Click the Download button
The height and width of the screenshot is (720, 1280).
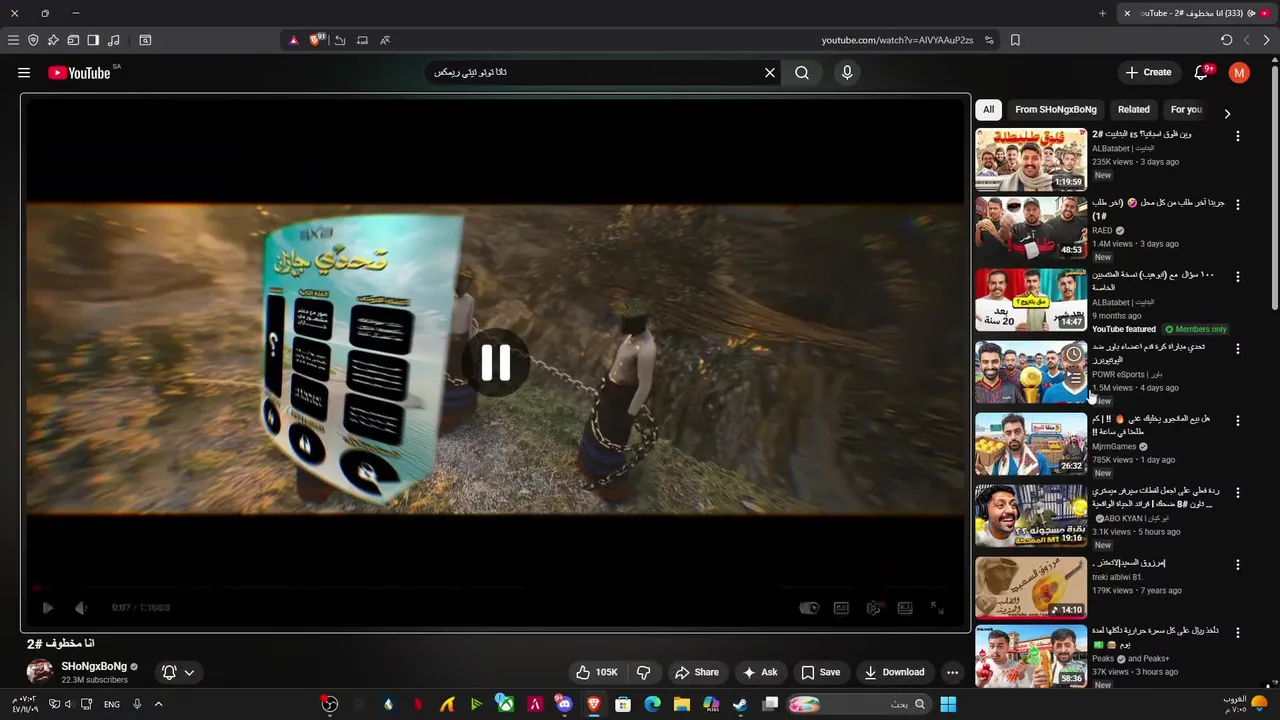click(x=895, y=672)
